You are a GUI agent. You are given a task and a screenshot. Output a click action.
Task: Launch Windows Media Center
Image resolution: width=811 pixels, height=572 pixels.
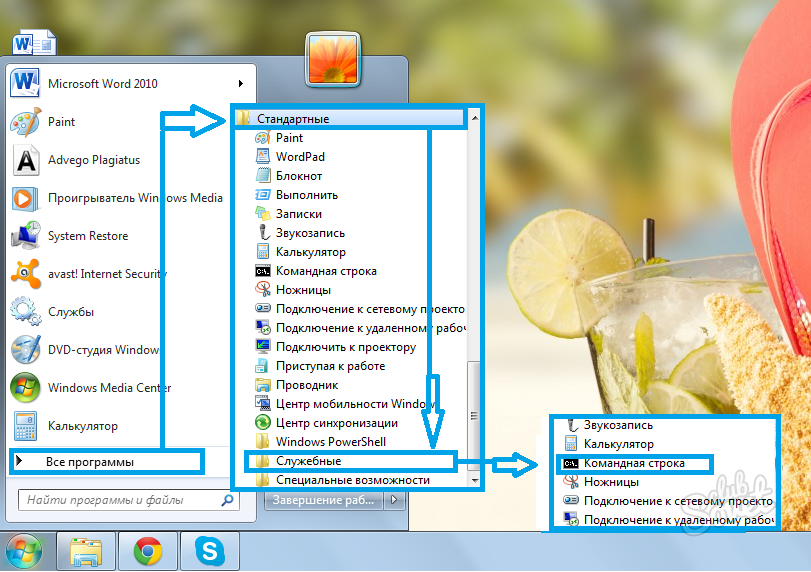[x=109, y=388]
